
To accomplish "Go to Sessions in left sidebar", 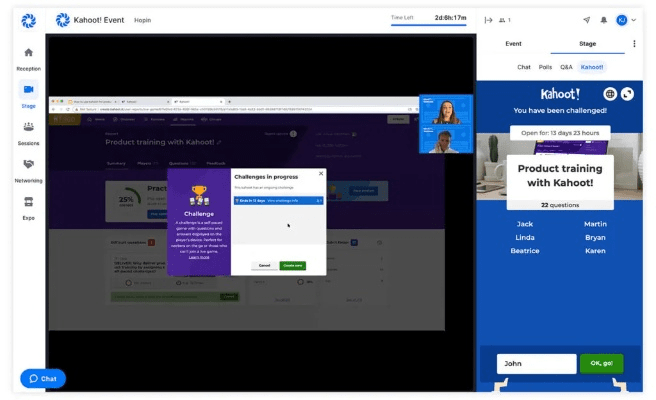I will tap(28, 133).
